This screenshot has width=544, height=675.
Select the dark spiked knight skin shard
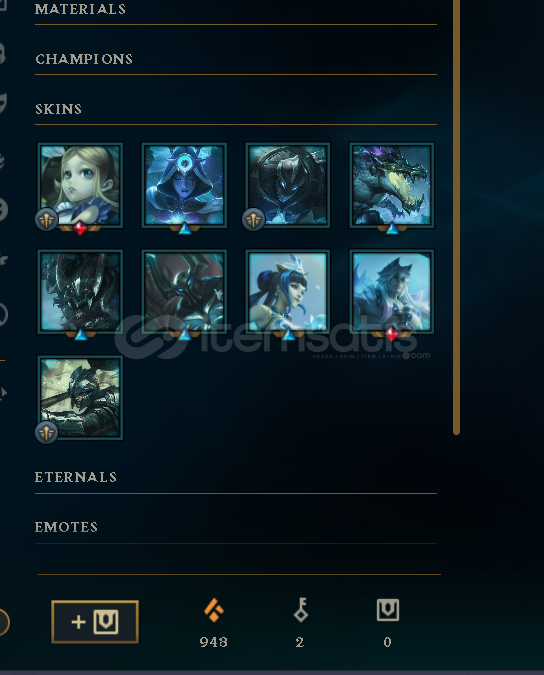(80, 291)
